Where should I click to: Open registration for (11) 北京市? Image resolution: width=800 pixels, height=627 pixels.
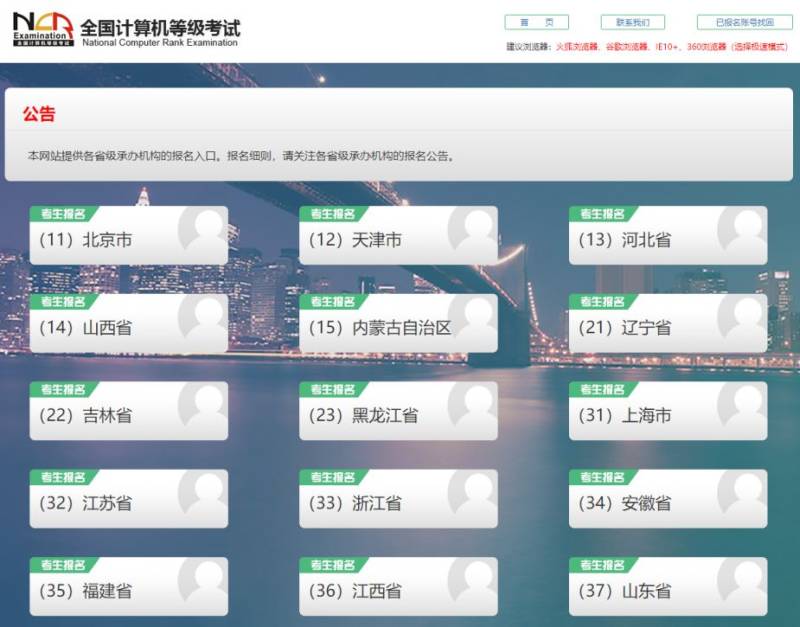tap(129, 235)
